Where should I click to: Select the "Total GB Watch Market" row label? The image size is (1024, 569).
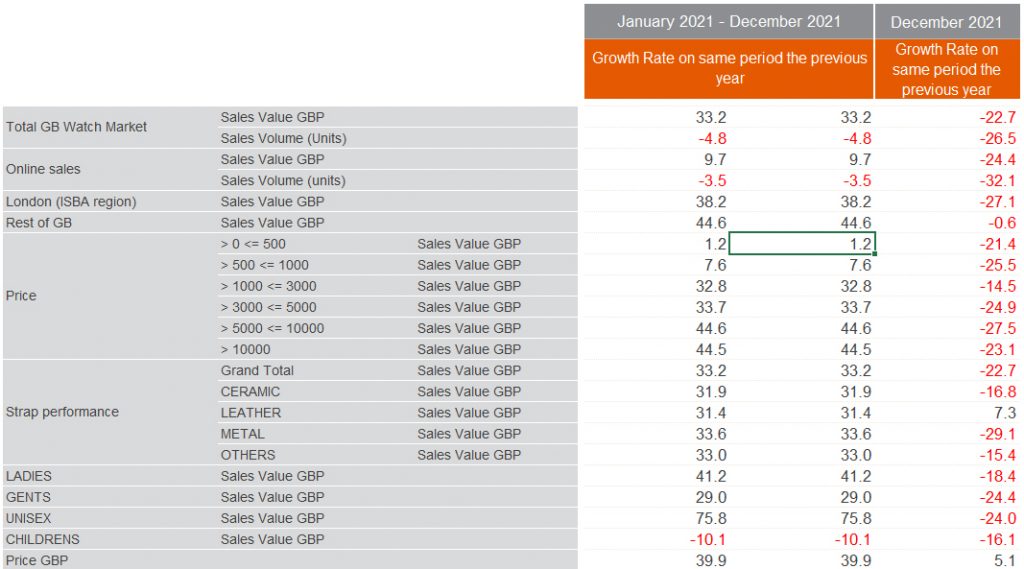[x=77, y=127]
